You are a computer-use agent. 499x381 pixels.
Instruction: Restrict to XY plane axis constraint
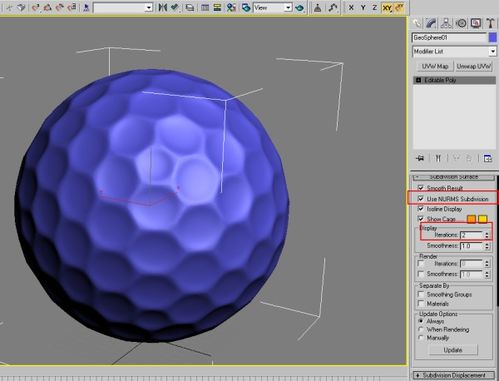pyautogui.click(x=387, y=8)
